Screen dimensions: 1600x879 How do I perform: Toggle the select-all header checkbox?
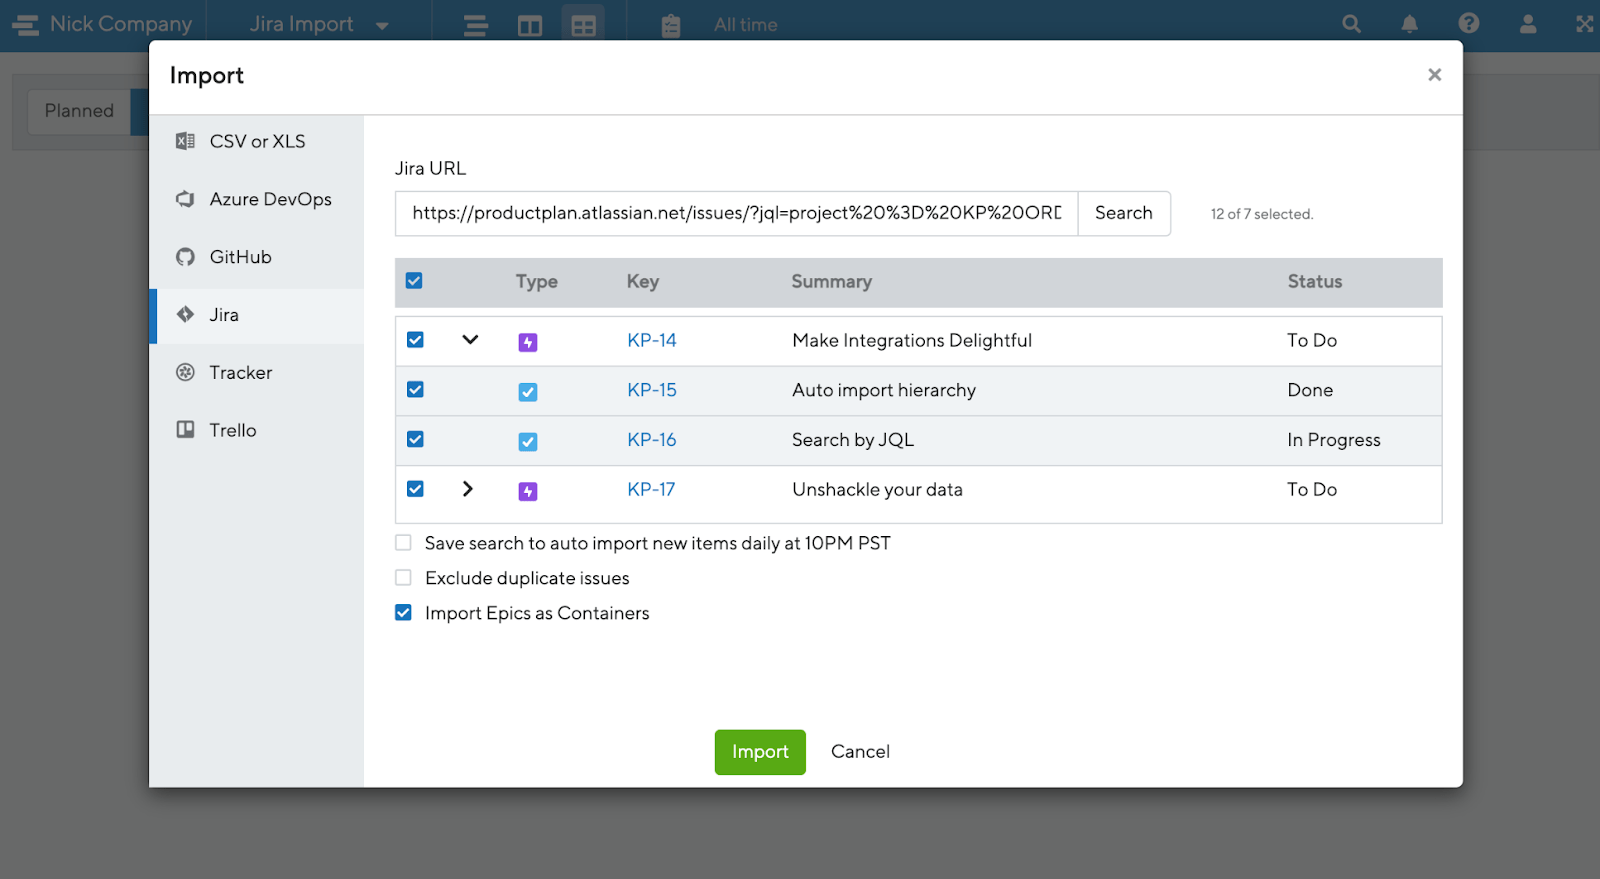[414, 281]
